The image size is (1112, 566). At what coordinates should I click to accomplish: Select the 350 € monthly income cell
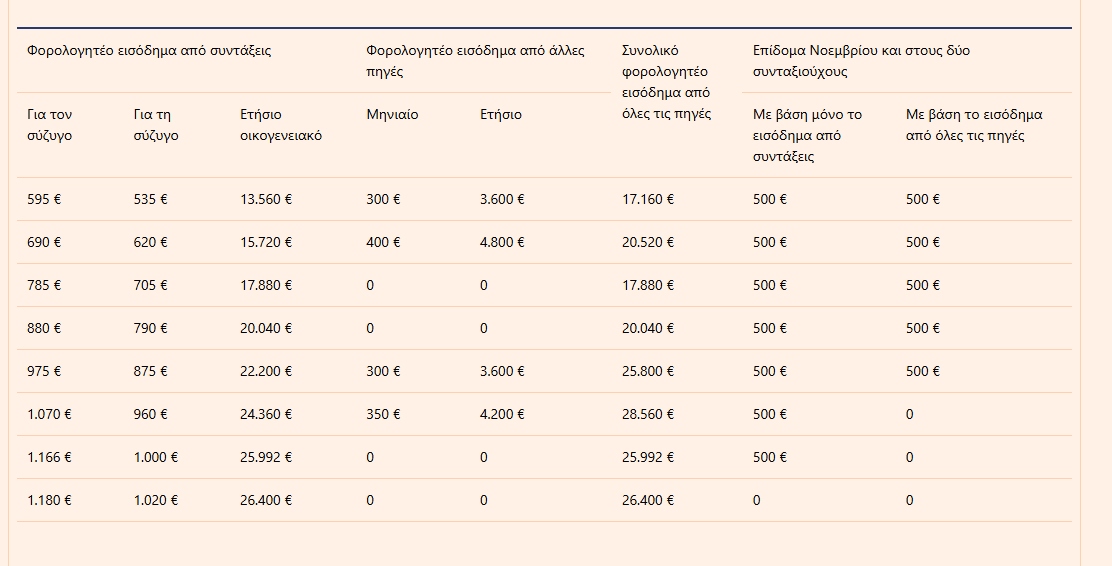[x=383, y=414]
